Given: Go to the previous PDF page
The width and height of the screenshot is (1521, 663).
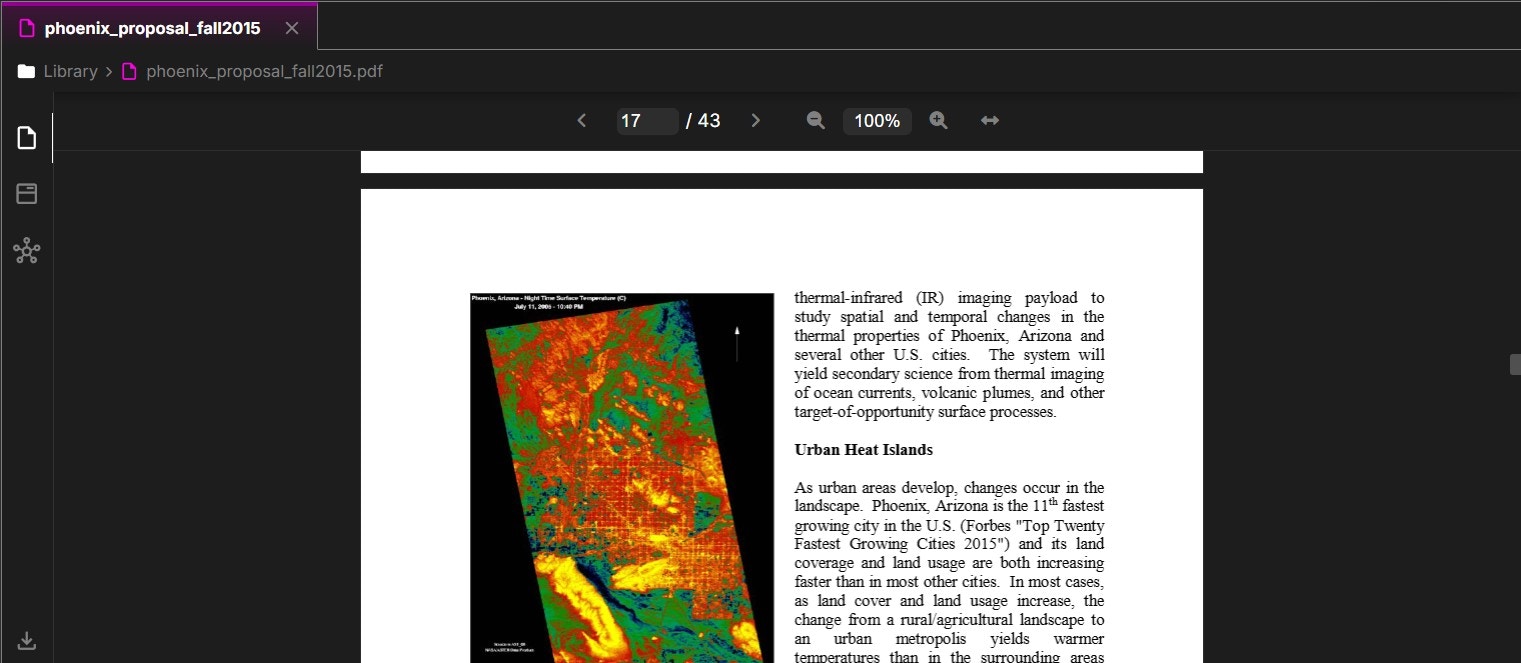Looking at the screenshot, I should pos(582,121).
